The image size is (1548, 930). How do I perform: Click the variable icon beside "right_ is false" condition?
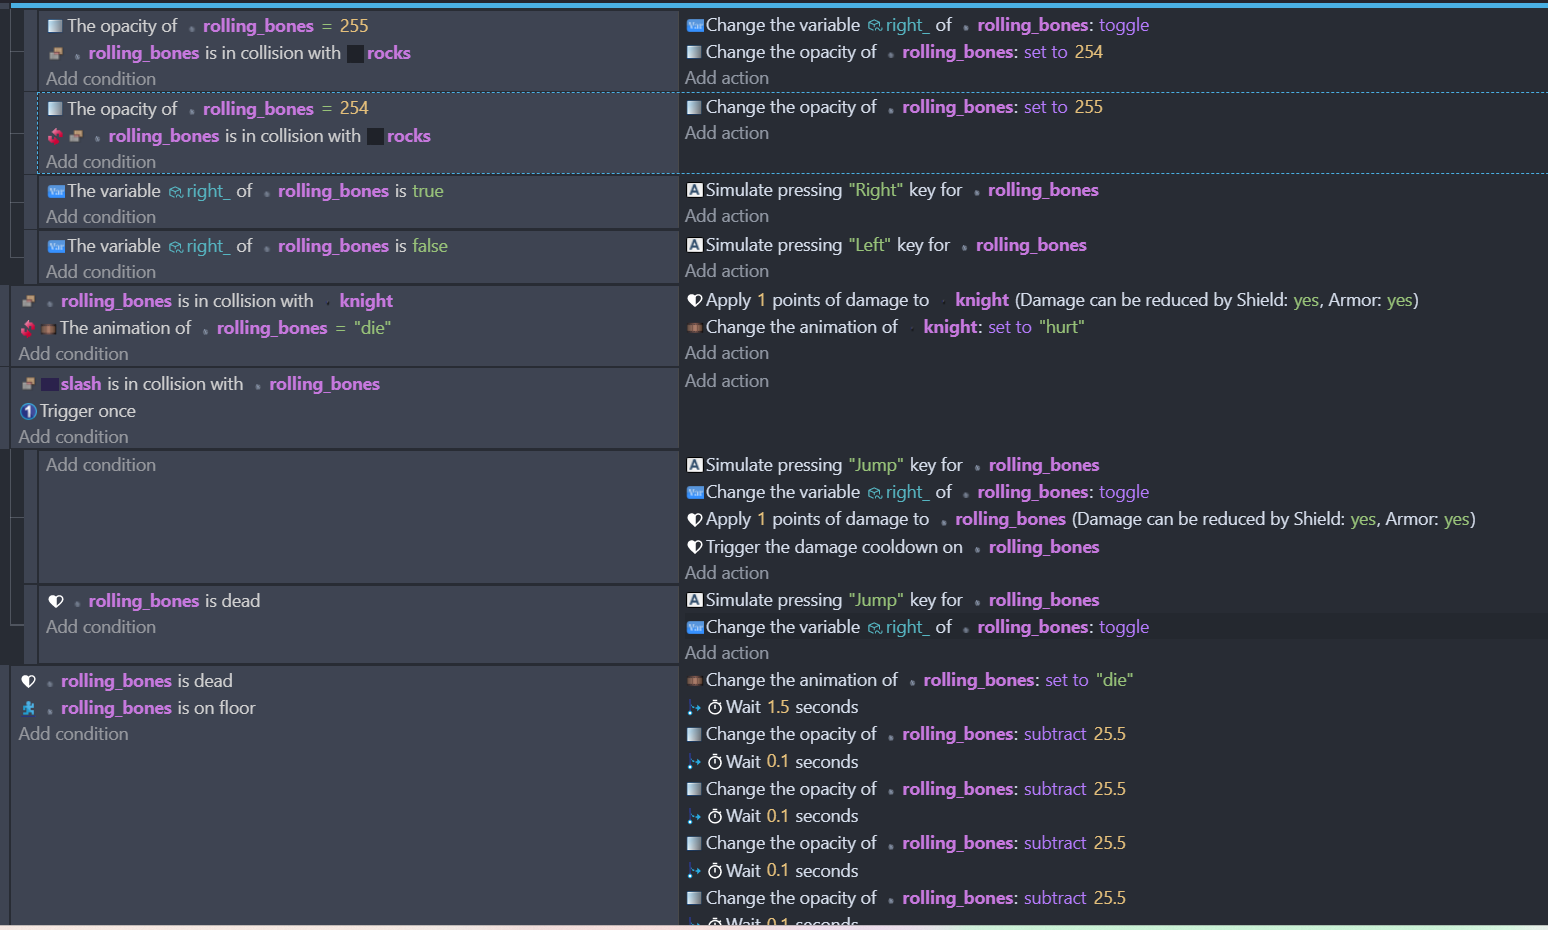56,246
